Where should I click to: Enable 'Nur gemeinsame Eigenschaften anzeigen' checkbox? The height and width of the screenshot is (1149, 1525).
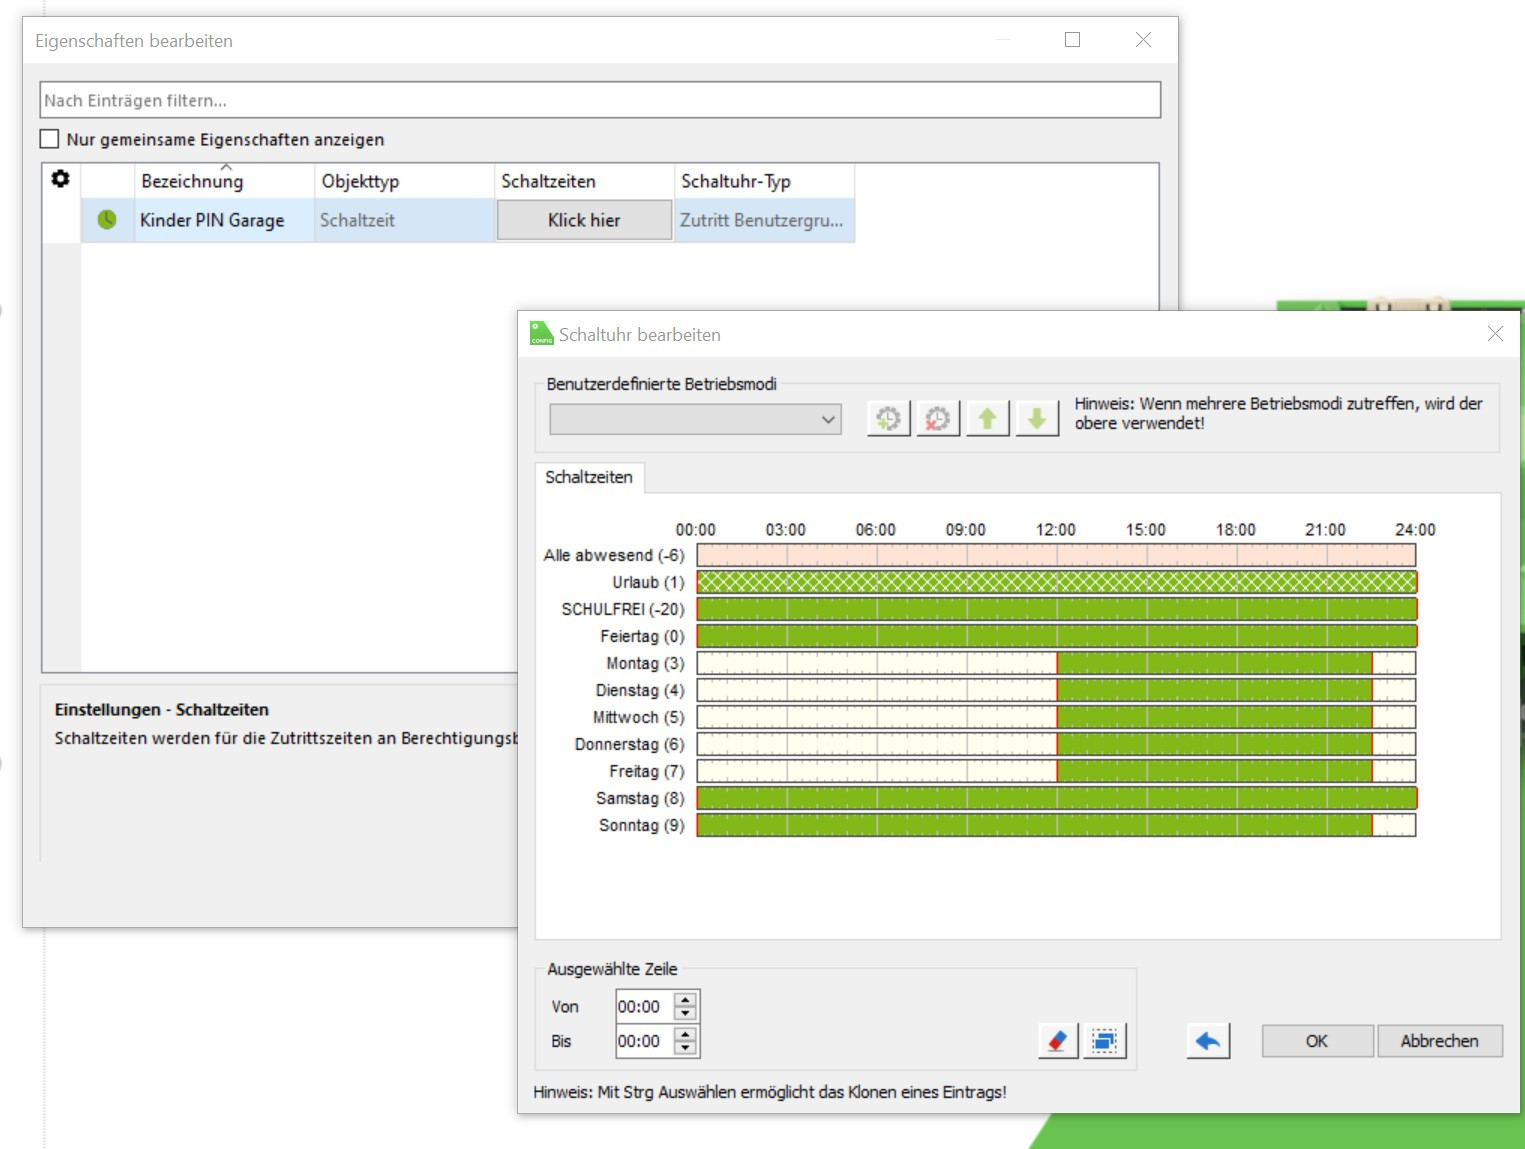click(50, 139)
